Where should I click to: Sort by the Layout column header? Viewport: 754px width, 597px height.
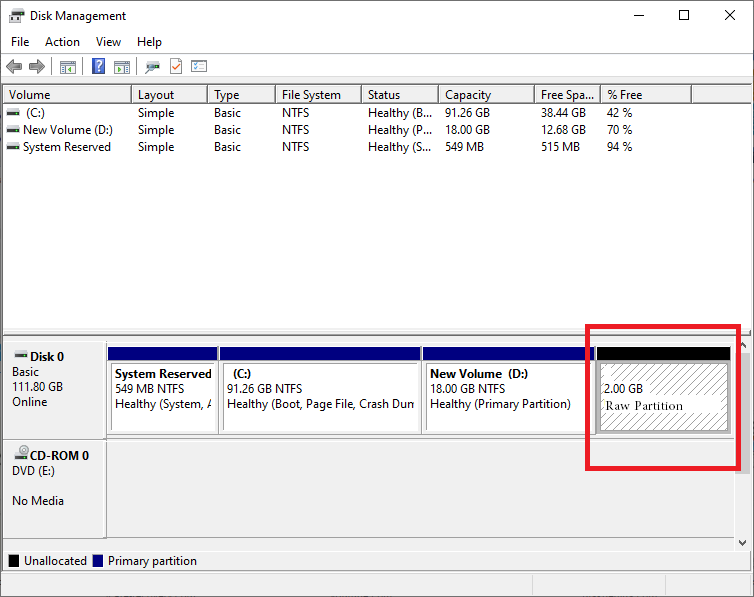tap(170, 95)
